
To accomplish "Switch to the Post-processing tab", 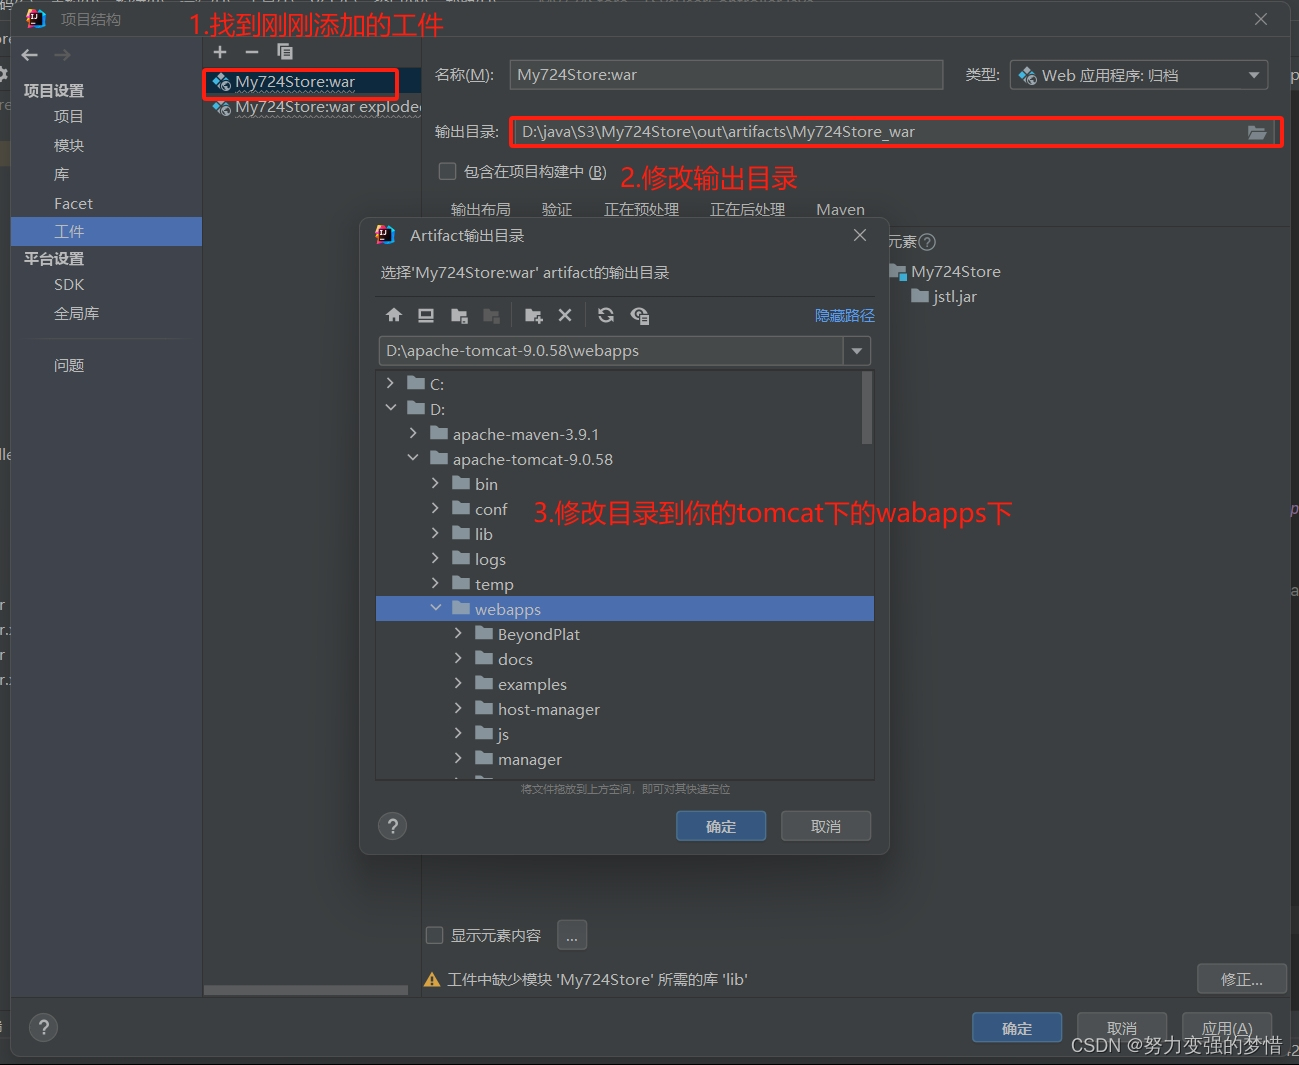I will (x=747, y=210).
